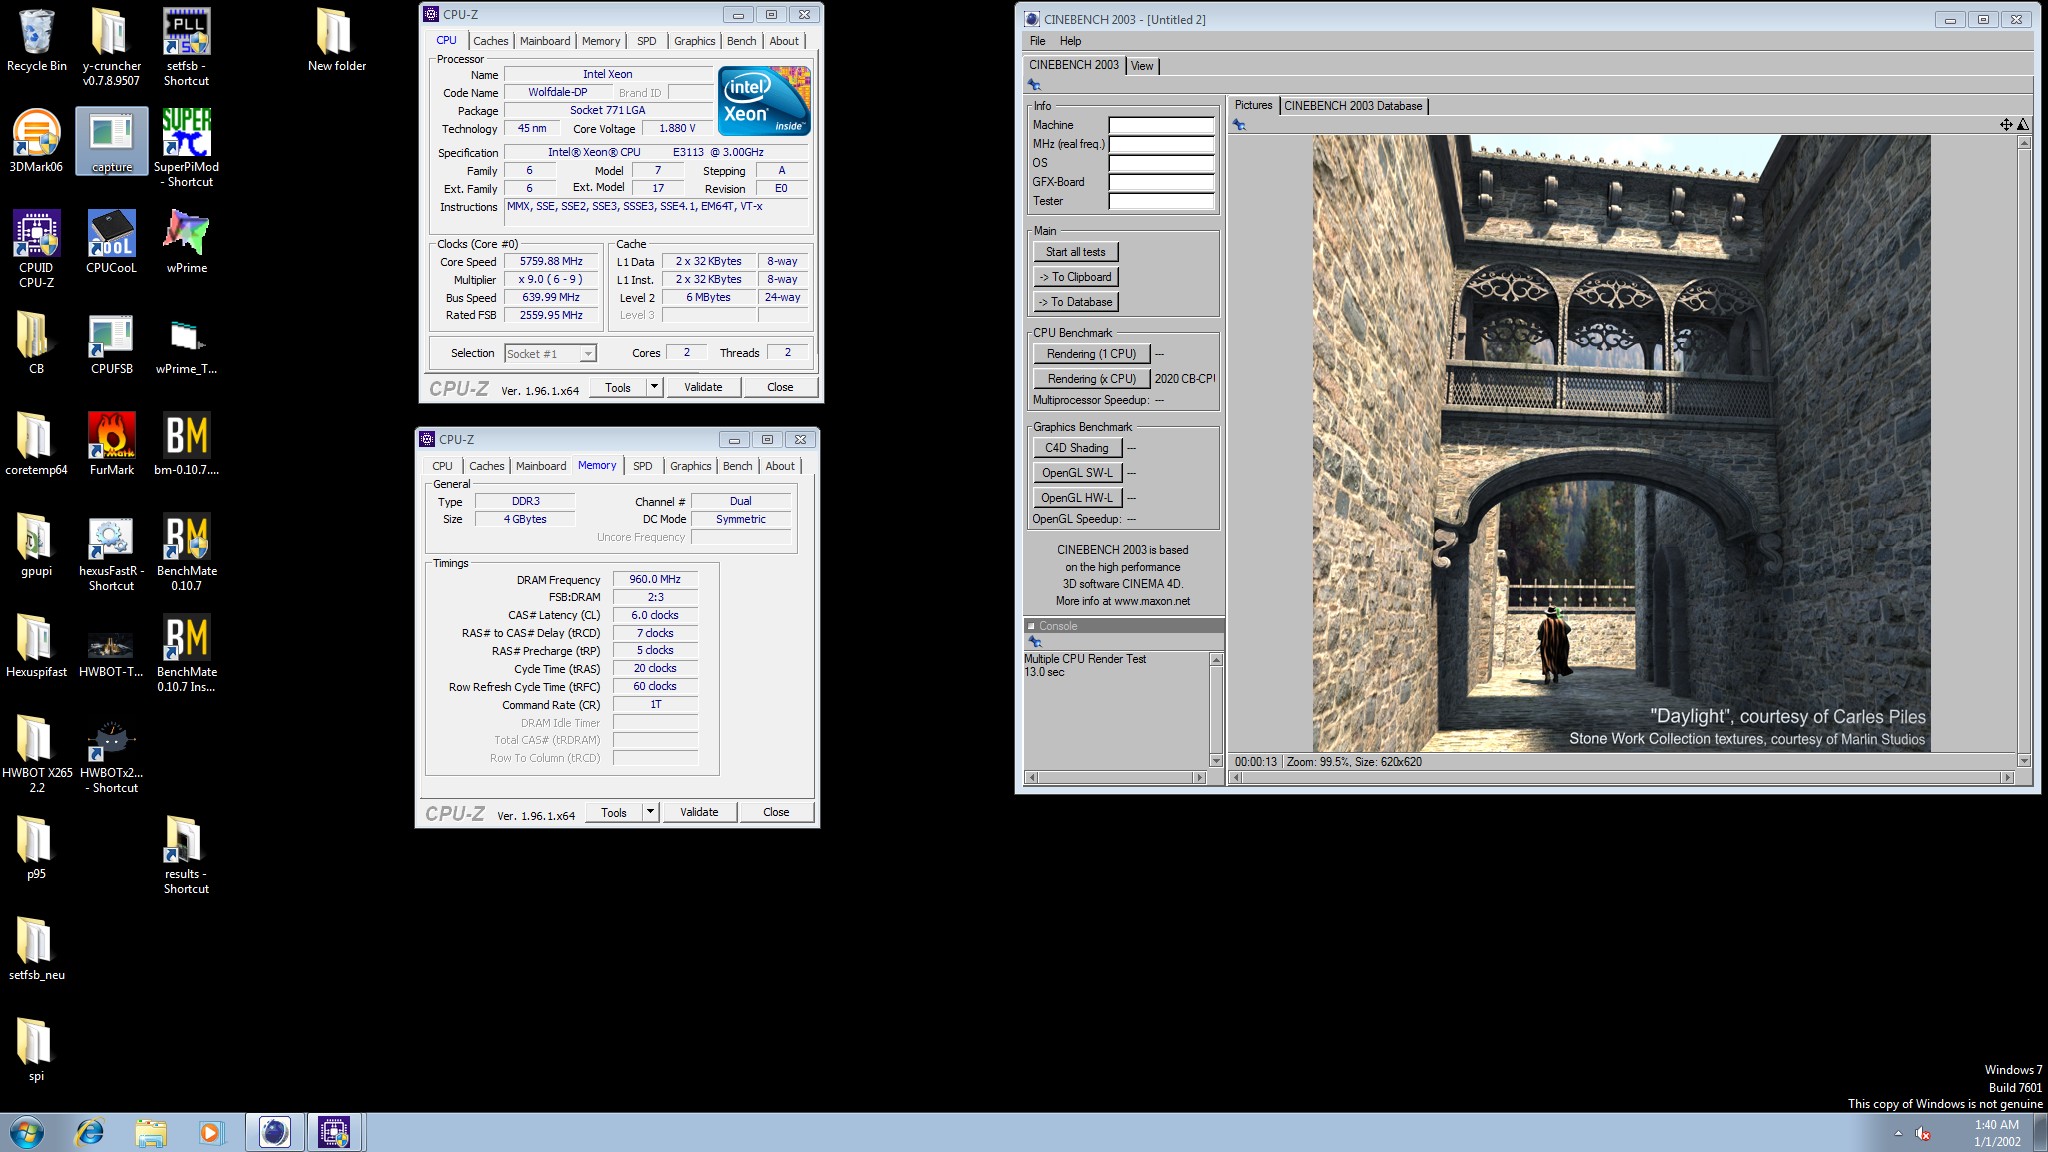Launch BenchMate 0.10.7 desktop icon
Image resolution: width=2048 pixels, height=1152 pixels.
point(186,550)
